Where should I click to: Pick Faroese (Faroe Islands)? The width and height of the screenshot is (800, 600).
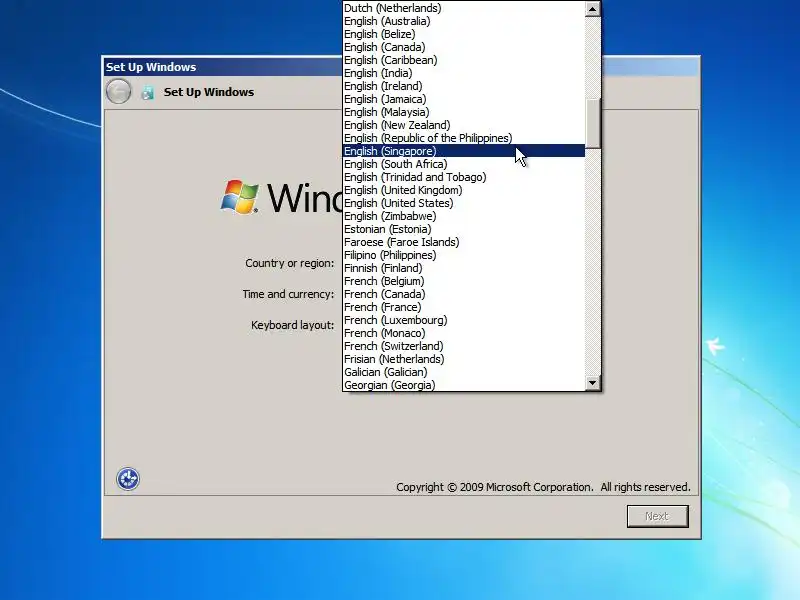[463, 242]
